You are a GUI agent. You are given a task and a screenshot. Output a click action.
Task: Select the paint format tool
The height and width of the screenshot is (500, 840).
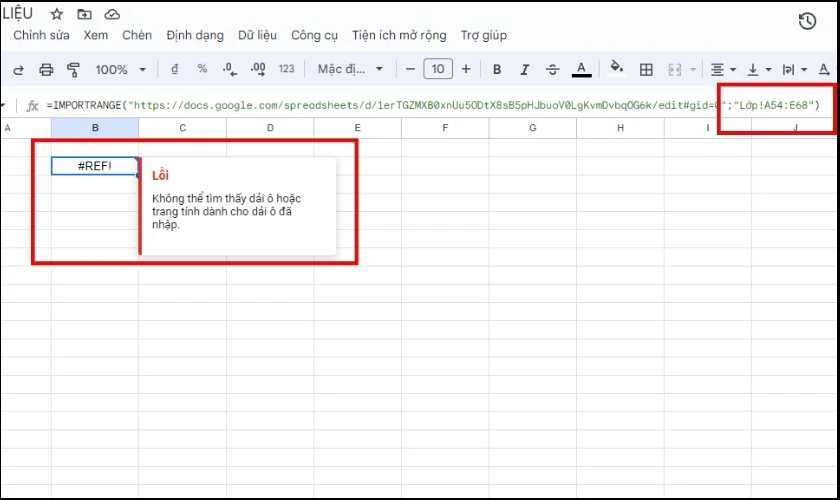73,70
